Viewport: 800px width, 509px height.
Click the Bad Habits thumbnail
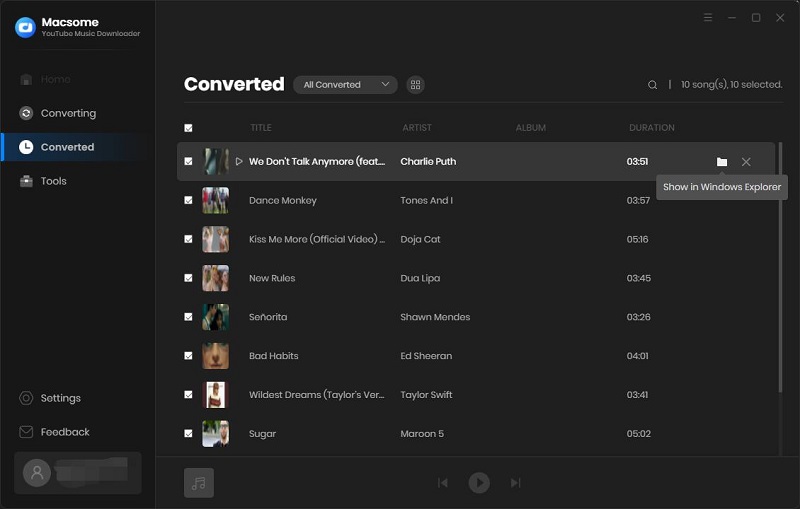tap(215, 355)
